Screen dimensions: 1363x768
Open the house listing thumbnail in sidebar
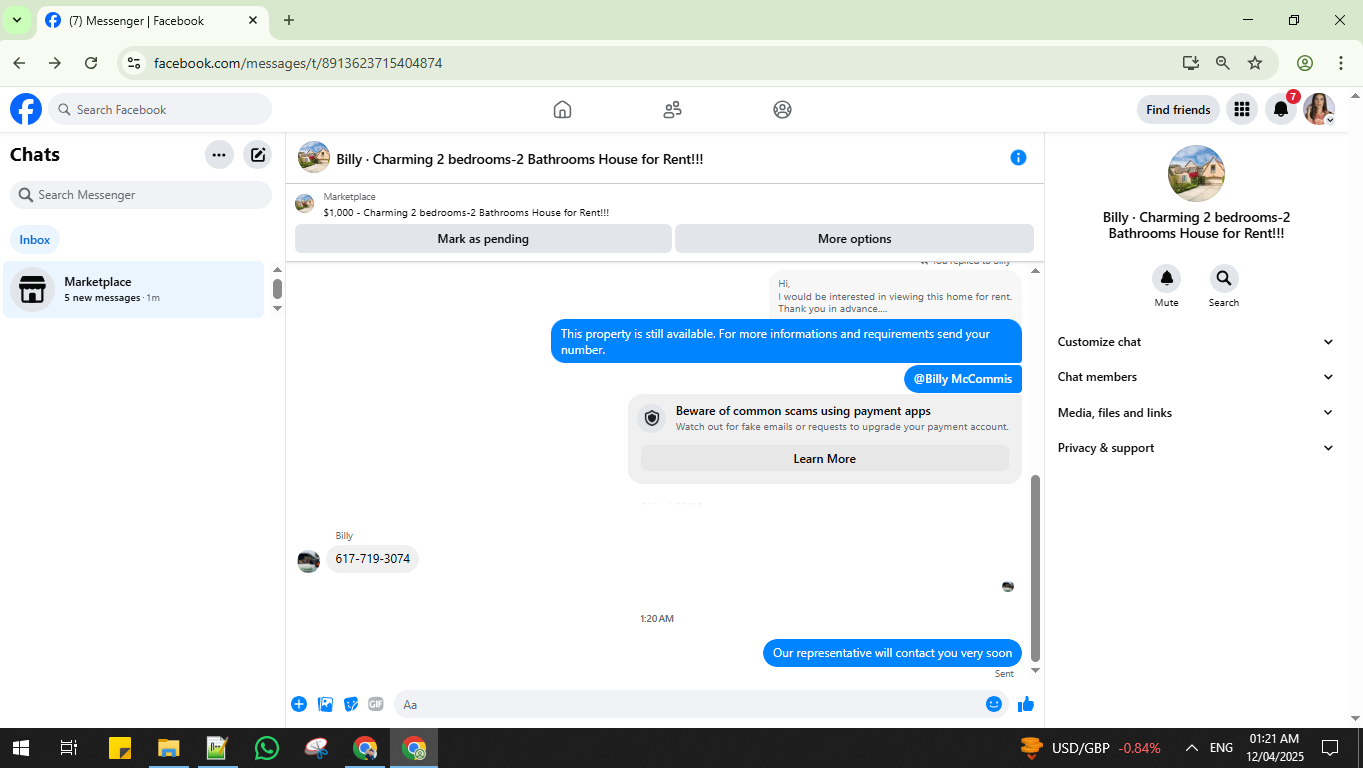pyautogui.click(x=1196, y=174)
